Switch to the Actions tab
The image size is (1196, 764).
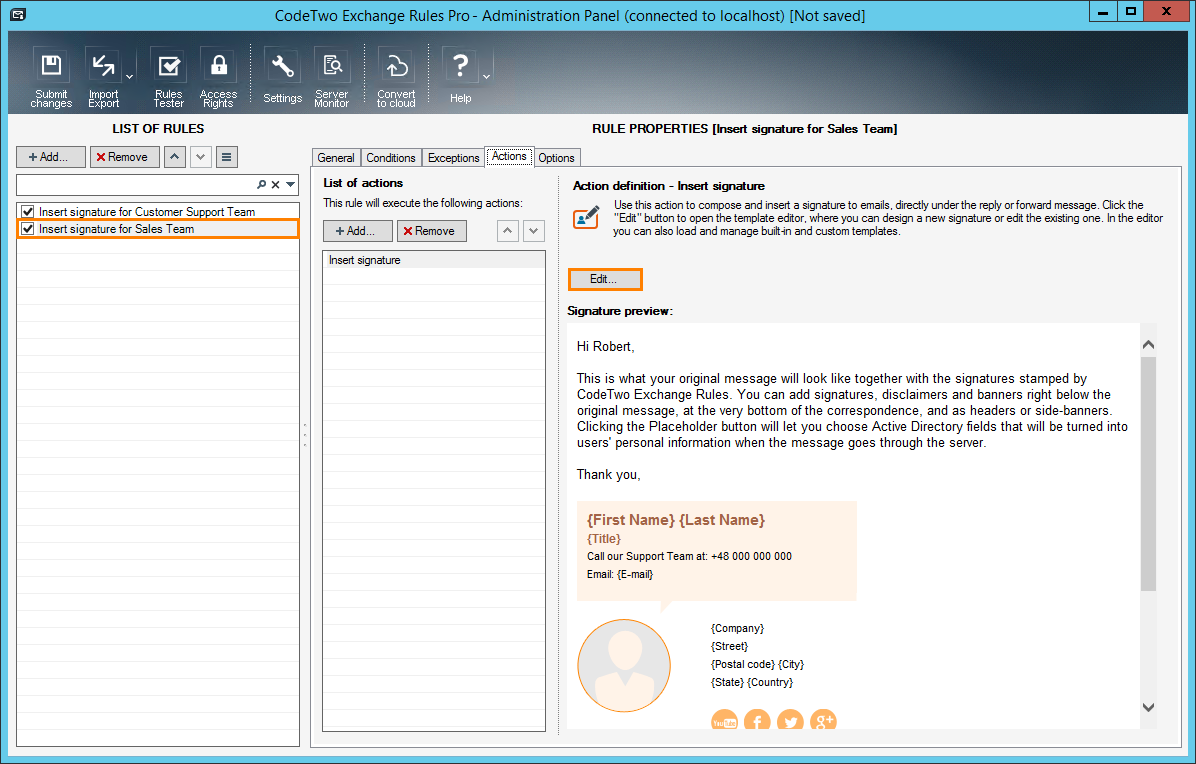coord(510,156)
